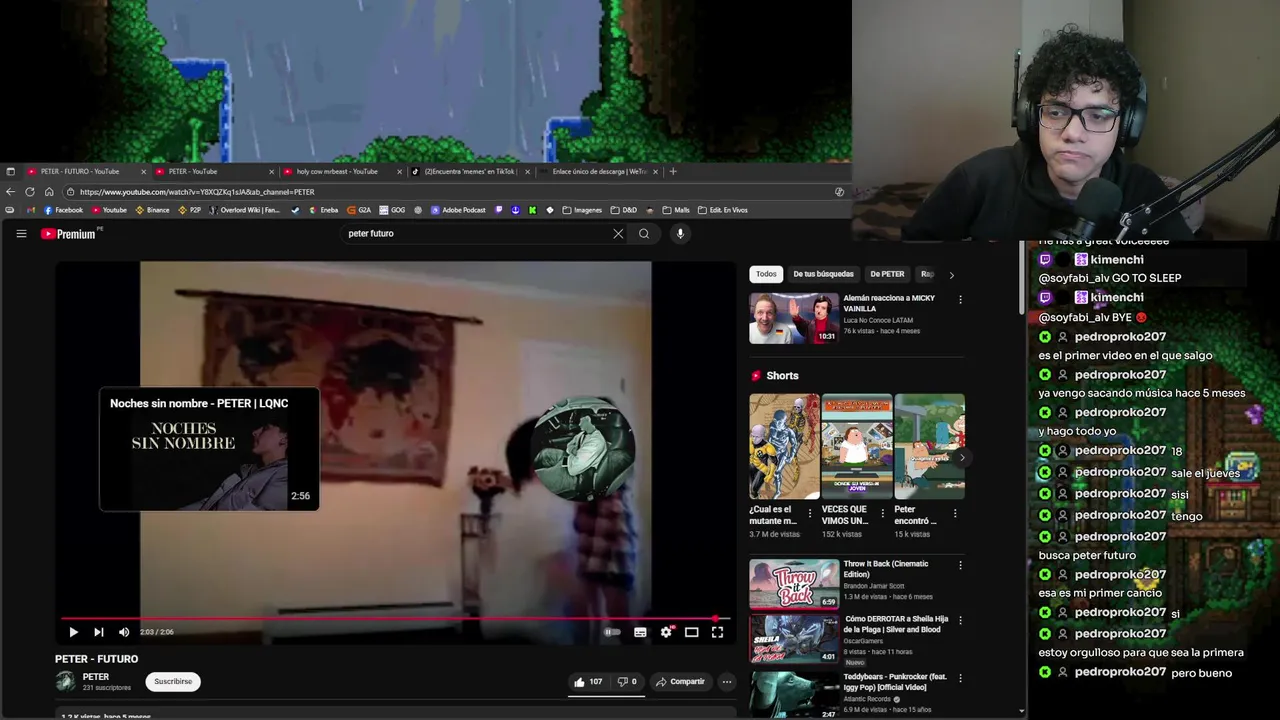Toggle subtitles in the video player
Screen dimensions: 1280x720
click(x=640, y=632)
